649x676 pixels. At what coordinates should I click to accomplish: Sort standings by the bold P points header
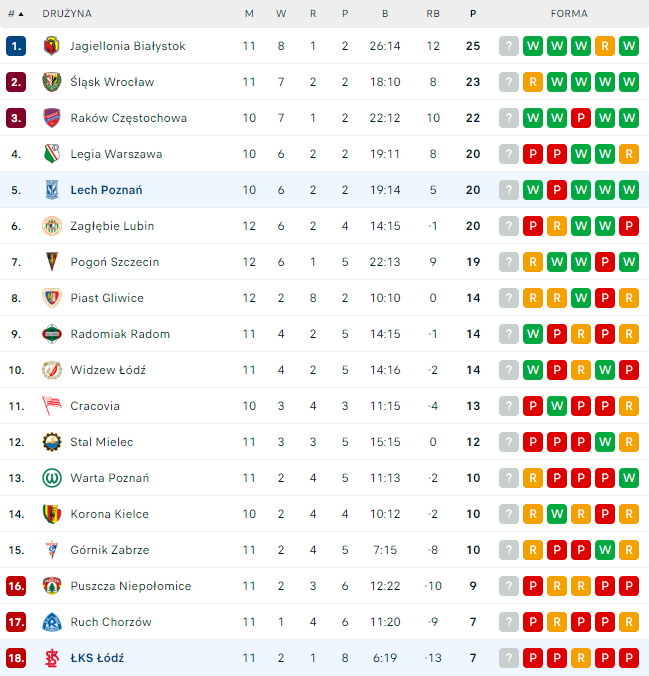(x=473, y=14)
